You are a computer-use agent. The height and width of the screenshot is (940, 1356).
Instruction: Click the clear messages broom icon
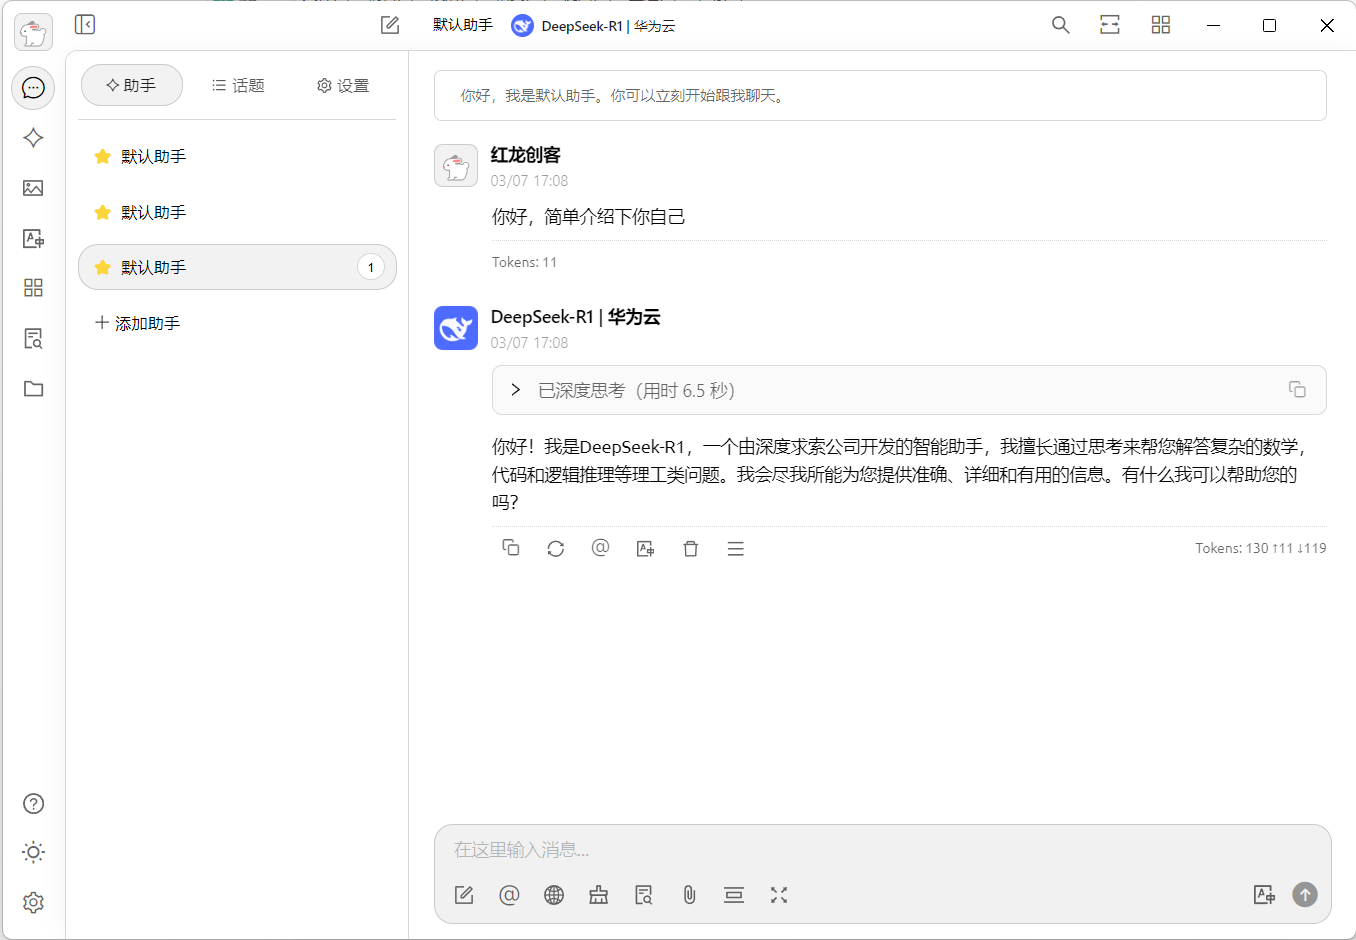coord(599,895)
